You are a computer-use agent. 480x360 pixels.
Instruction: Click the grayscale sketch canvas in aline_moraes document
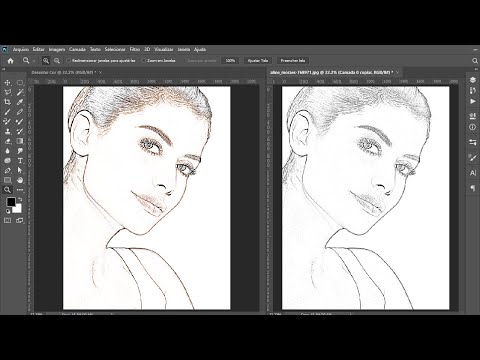pos(366,198)
